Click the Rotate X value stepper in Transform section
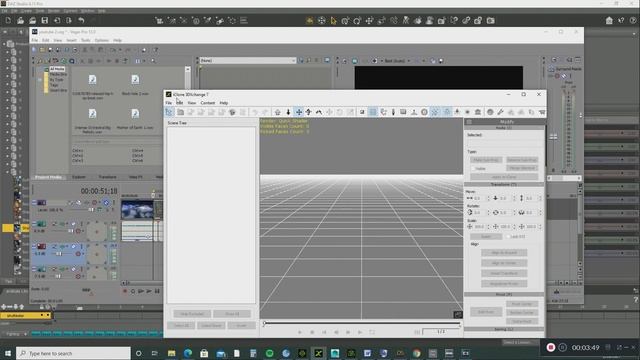The height and width of the screenshot is (360, 640). click(x=488, y=212)
